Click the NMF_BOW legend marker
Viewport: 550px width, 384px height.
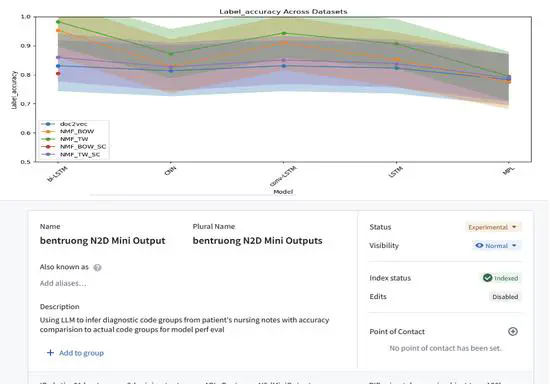[48, 132]
